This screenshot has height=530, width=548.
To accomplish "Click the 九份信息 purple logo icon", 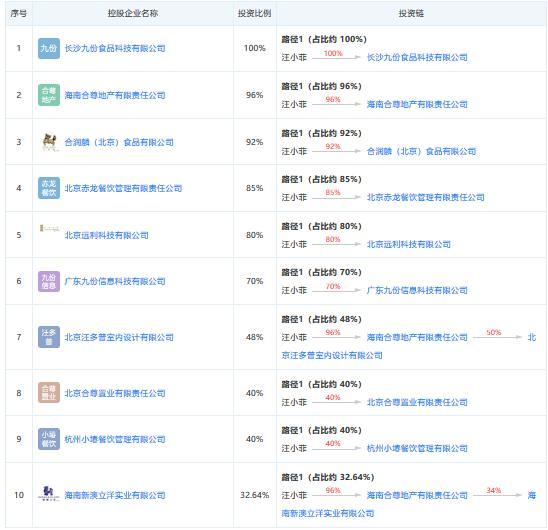I will [x=49, y=281].
